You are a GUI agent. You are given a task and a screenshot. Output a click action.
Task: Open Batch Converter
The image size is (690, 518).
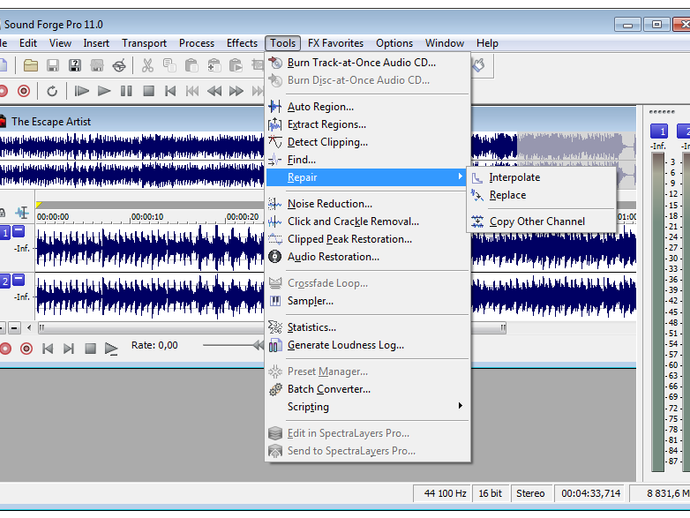click(368, 389)
